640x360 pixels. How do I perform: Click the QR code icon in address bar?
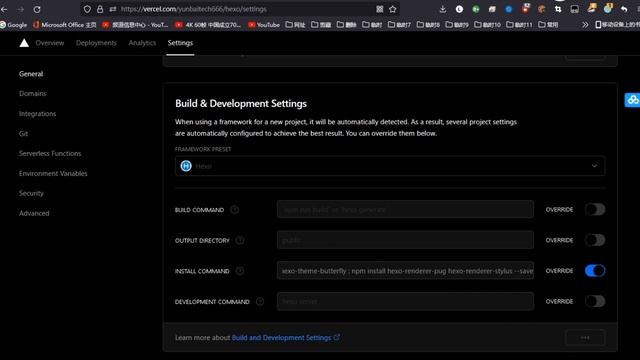click(380, 9)
